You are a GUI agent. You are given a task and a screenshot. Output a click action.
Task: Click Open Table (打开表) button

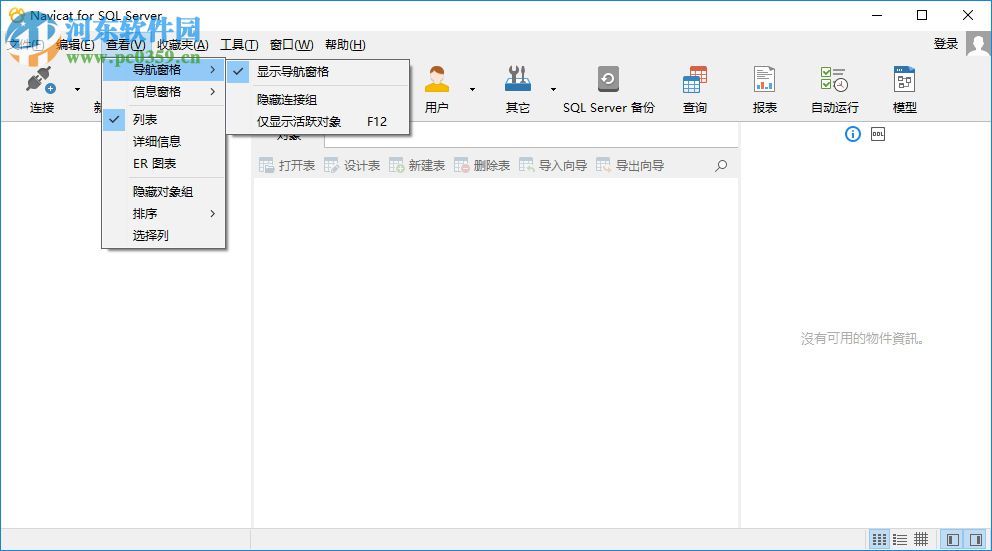pos(287,166)
